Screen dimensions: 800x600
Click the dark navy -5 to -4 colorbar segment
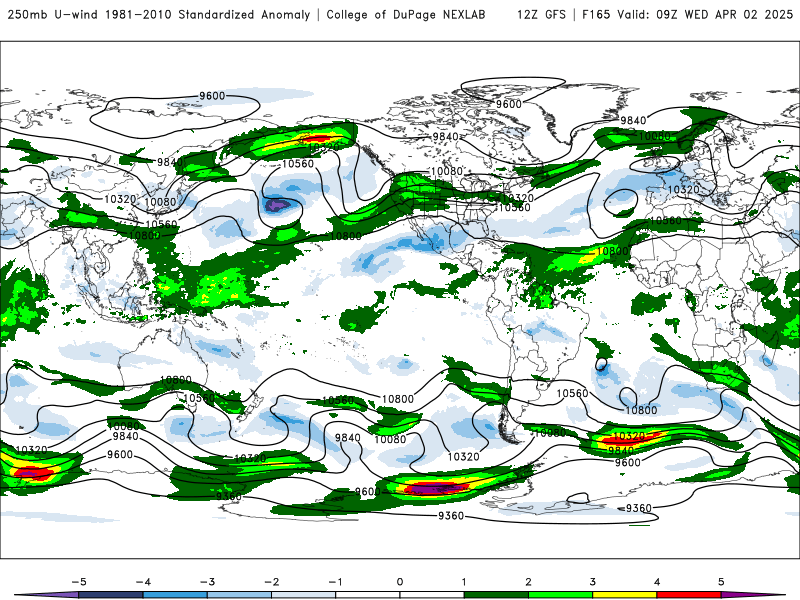[111, 595]
